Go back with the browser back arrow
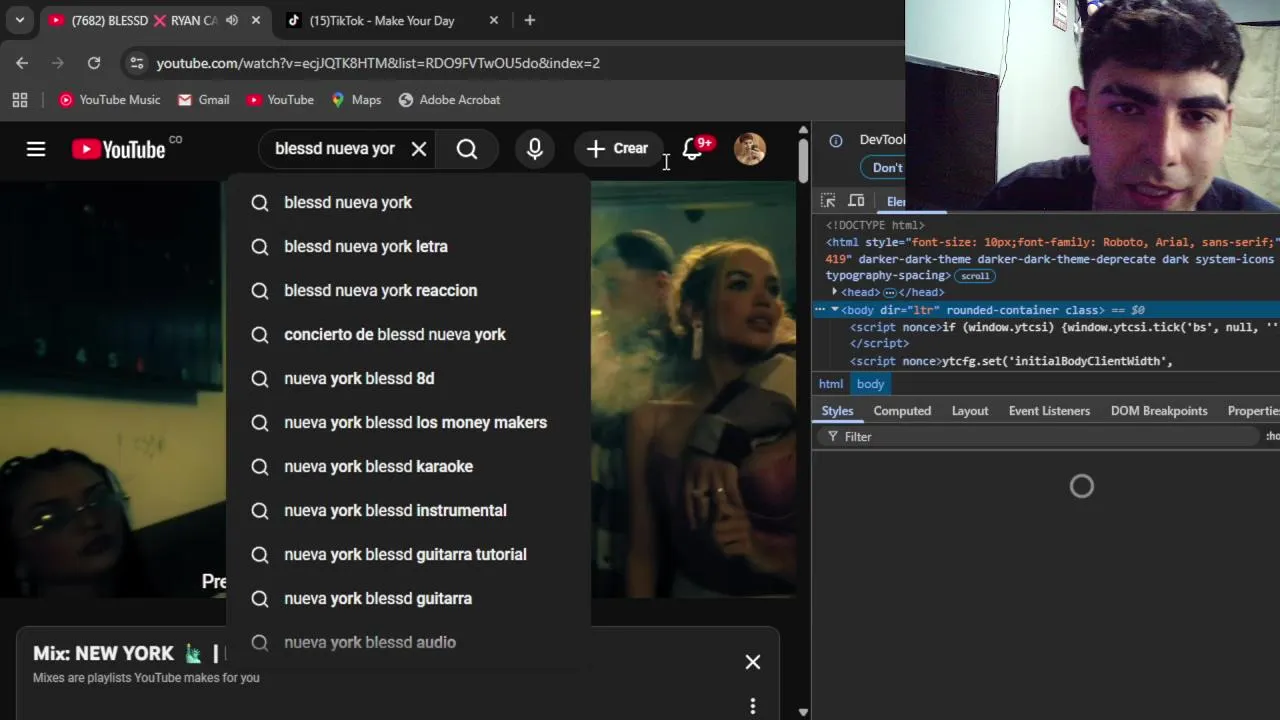 [22, 63]
